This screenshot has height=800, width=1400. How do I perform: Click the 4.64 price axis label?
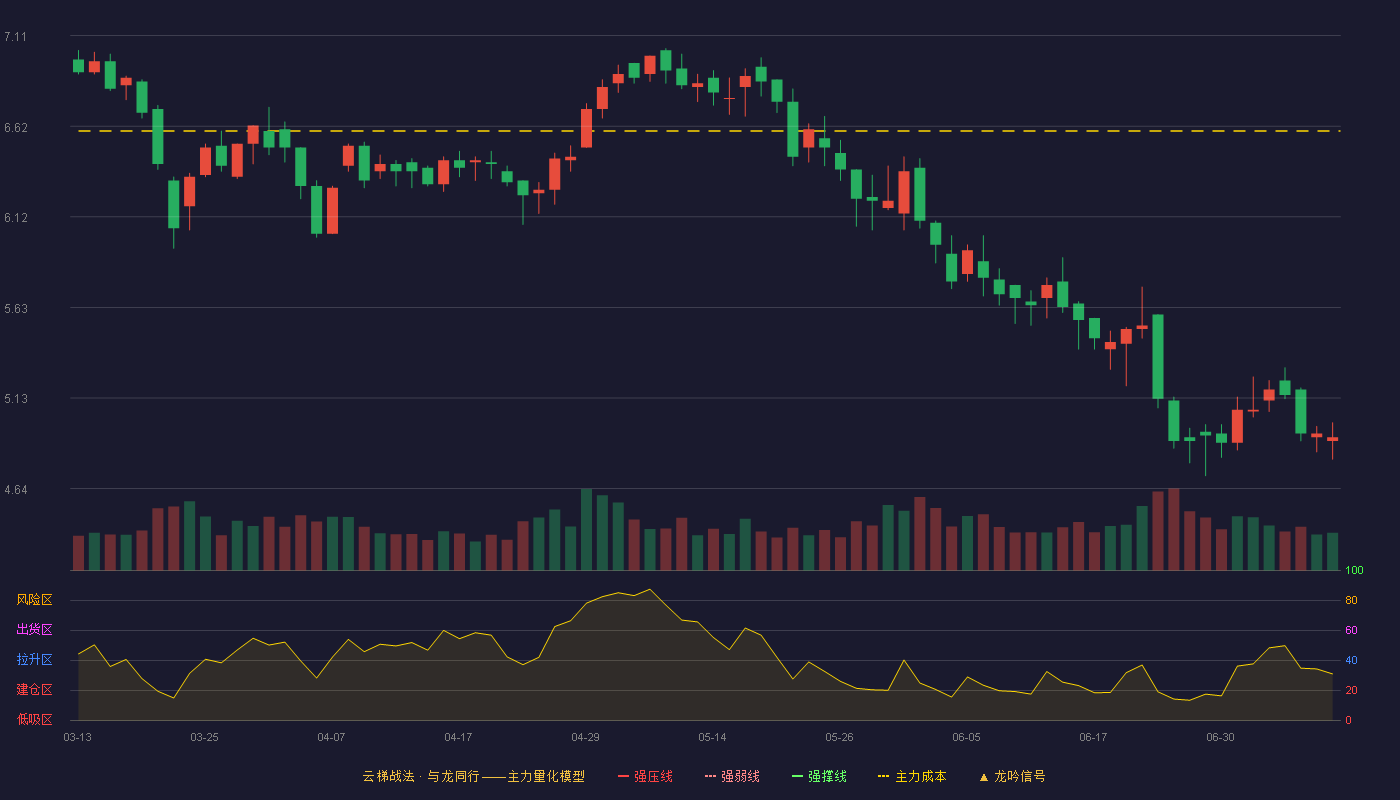tap(15, 490)
